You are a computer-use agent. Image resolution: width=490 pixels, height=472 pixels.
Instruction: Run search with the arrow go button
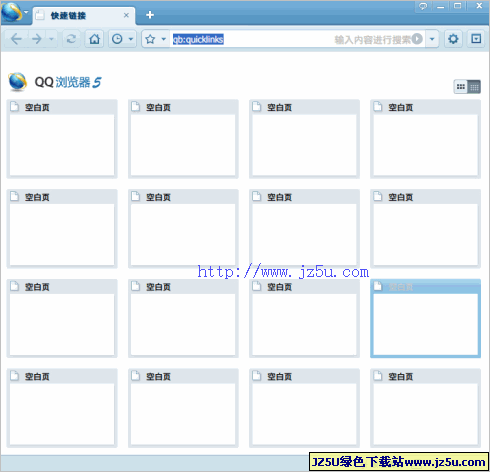(417, 39)
